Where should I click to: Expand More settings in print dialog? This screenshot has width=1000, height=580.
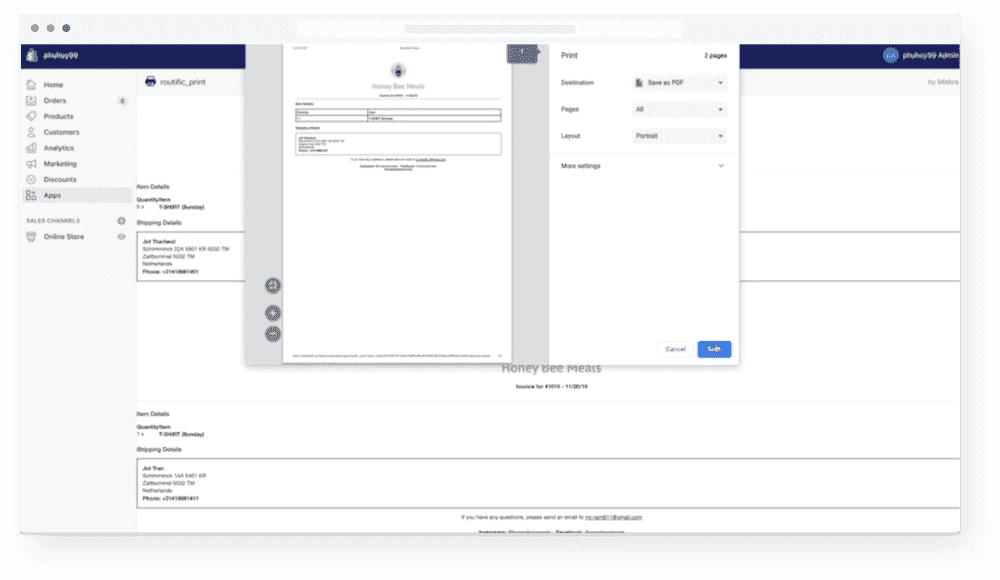pos(642,166)
